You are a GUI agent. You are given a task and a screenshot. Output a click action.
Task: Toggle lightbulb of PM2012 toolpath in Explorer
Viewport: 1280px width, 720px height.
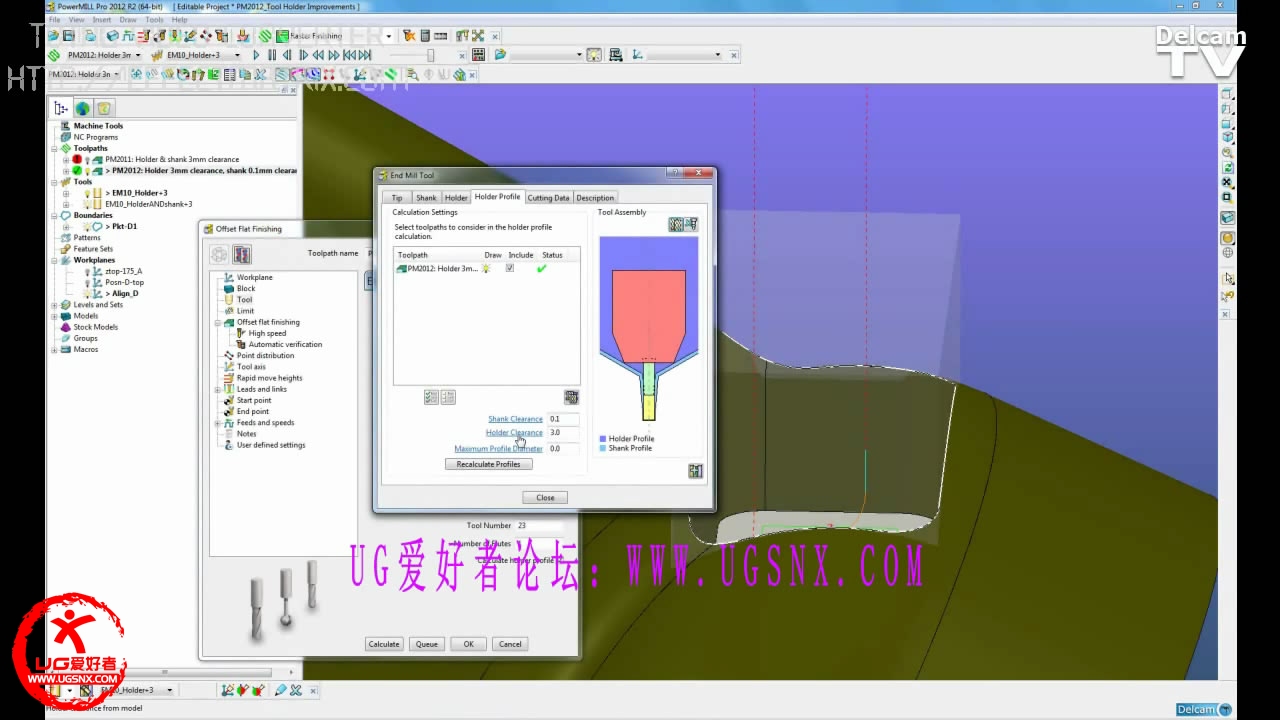pyautogui.click(x=87, y=170)
